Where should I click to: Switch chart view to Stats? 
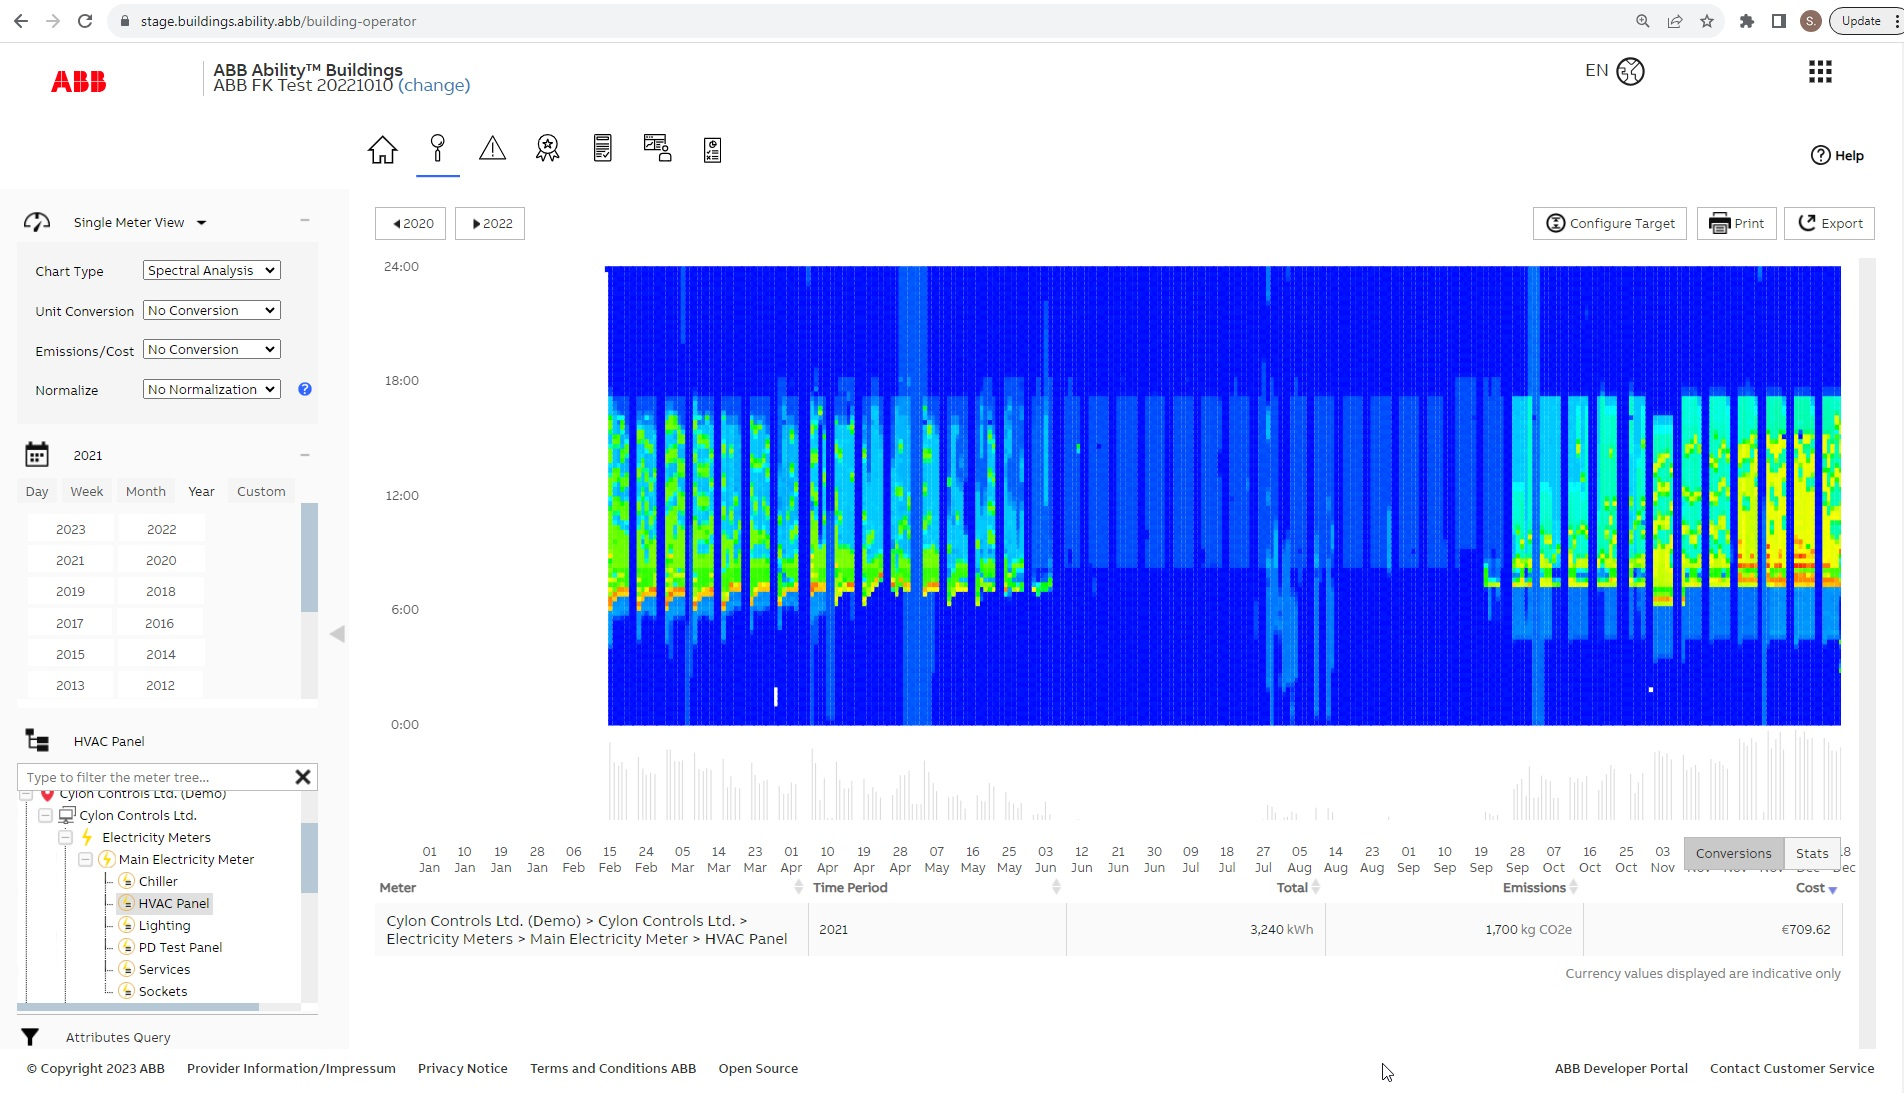(1812, 853)
